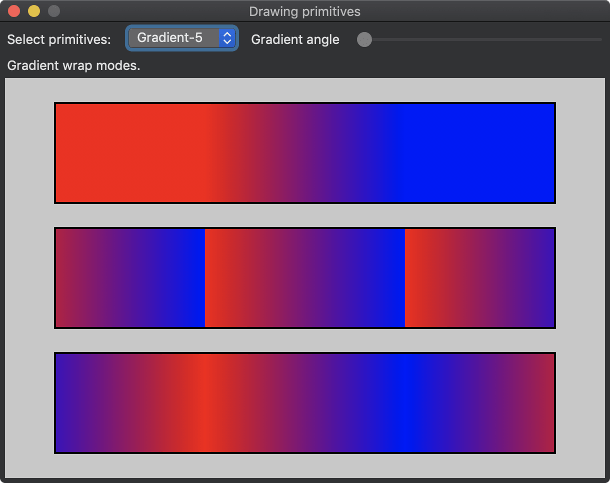Click the gray zoom window button
Screen dimensions: 610x483
click(x=54, y=11)
